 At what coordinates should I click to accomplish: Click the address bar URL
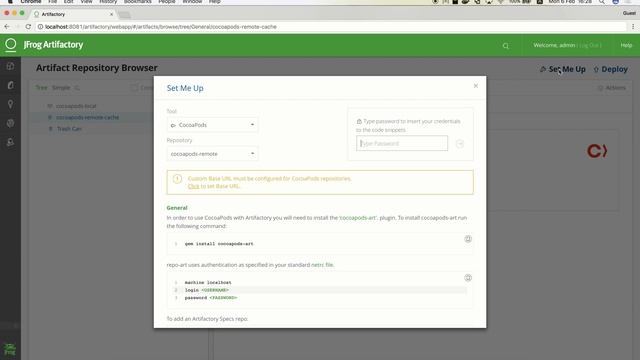[x=161, y=27]
